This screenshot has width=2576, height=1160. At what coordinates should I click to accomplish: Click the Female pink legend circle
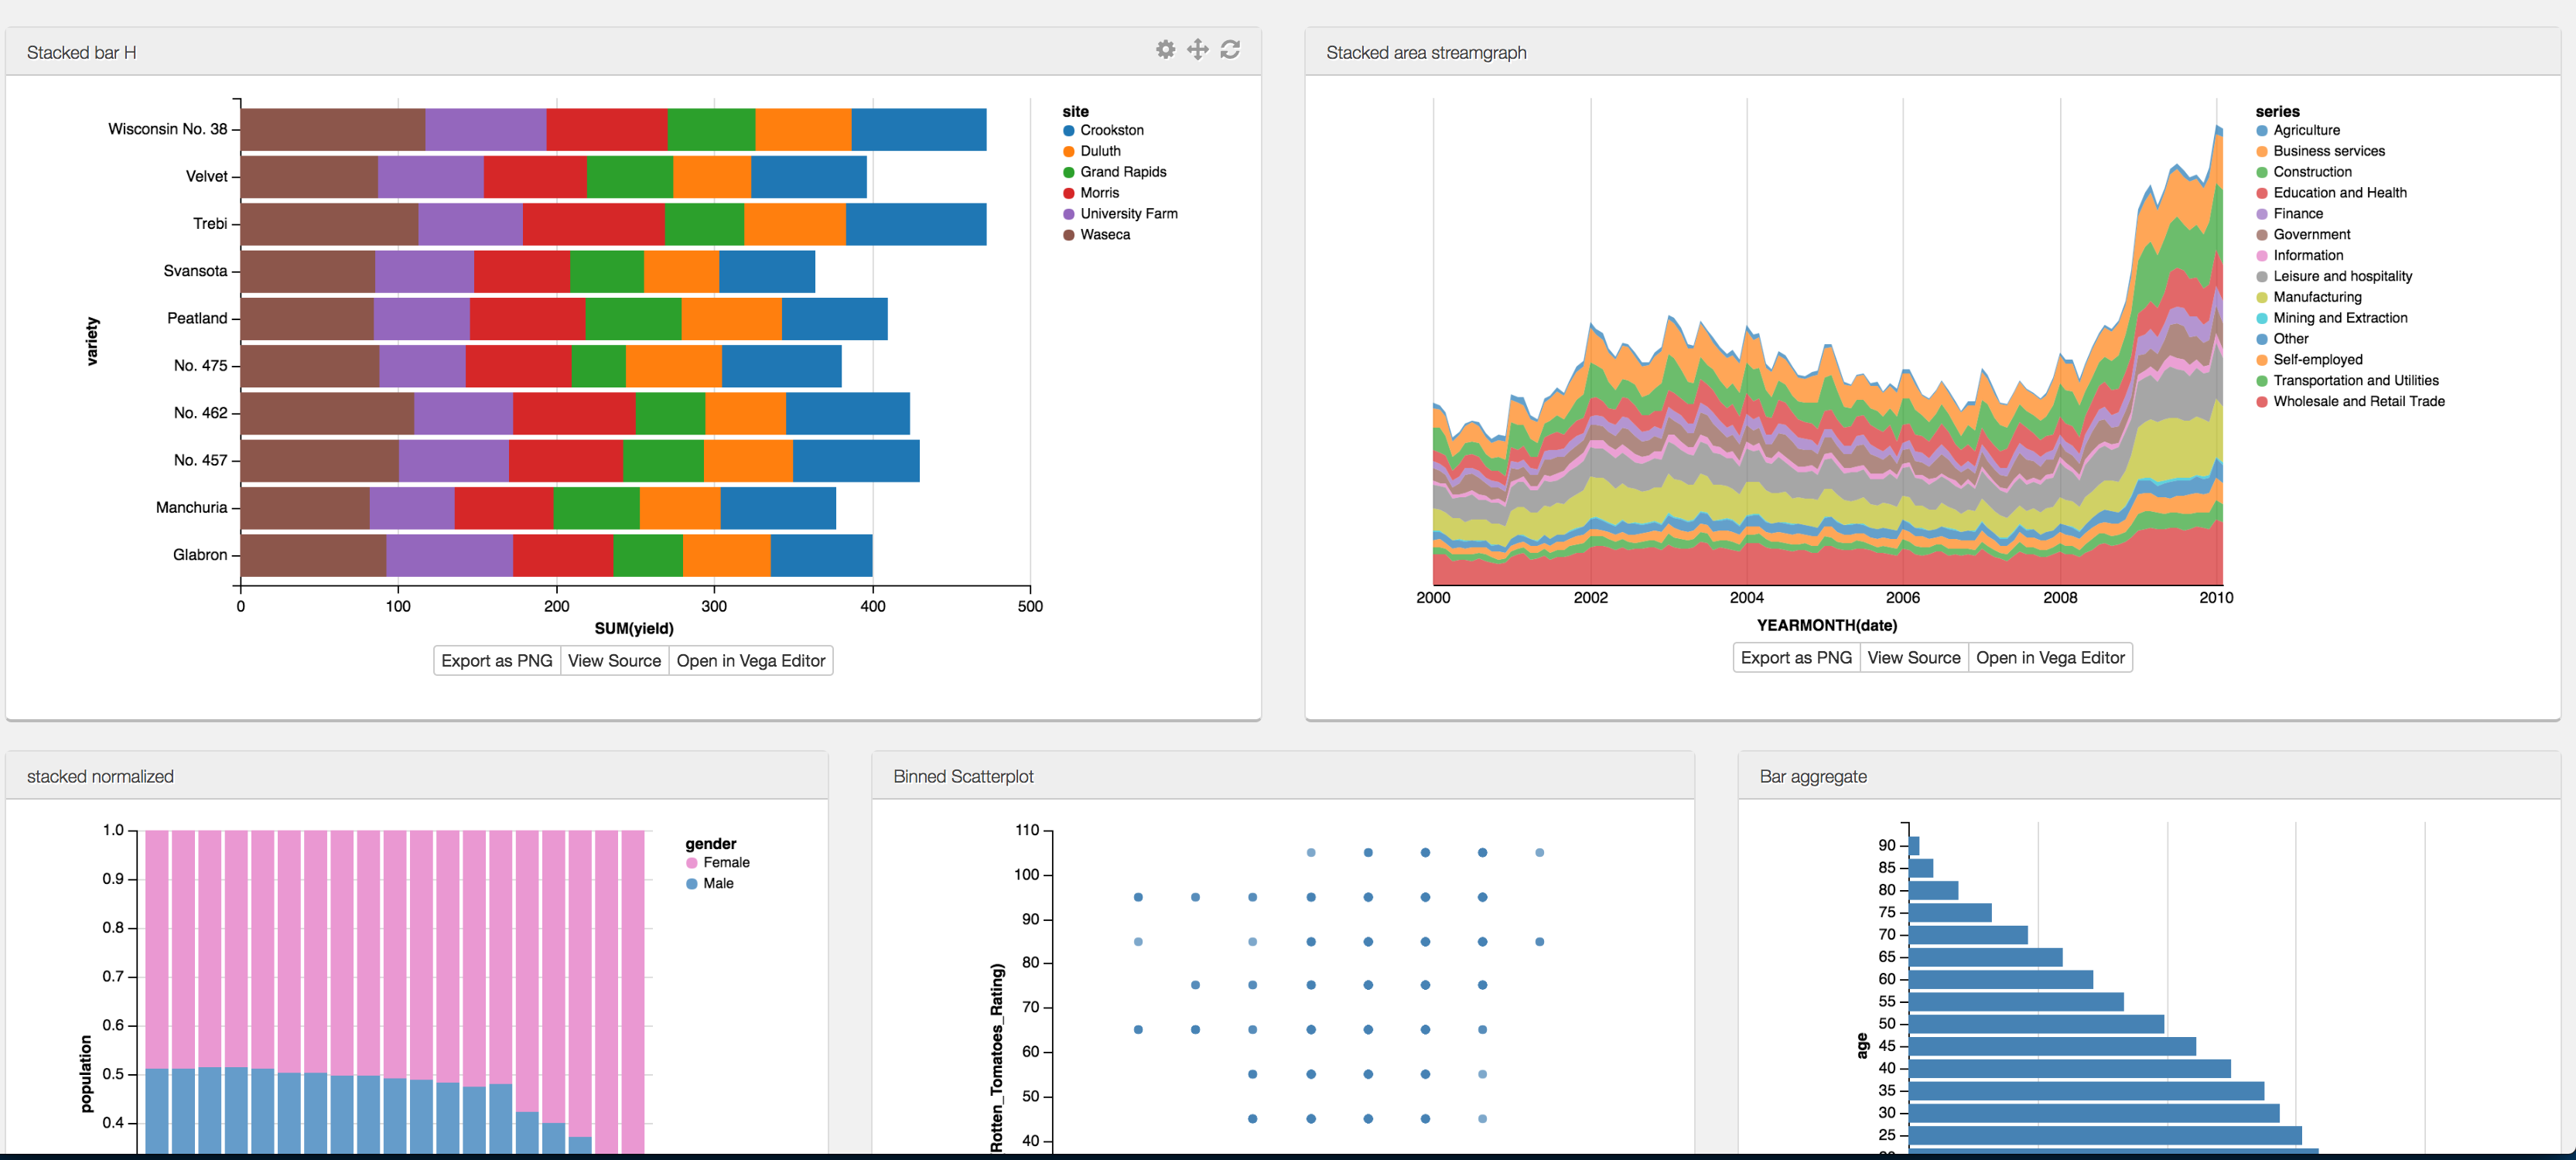(691, 863)
